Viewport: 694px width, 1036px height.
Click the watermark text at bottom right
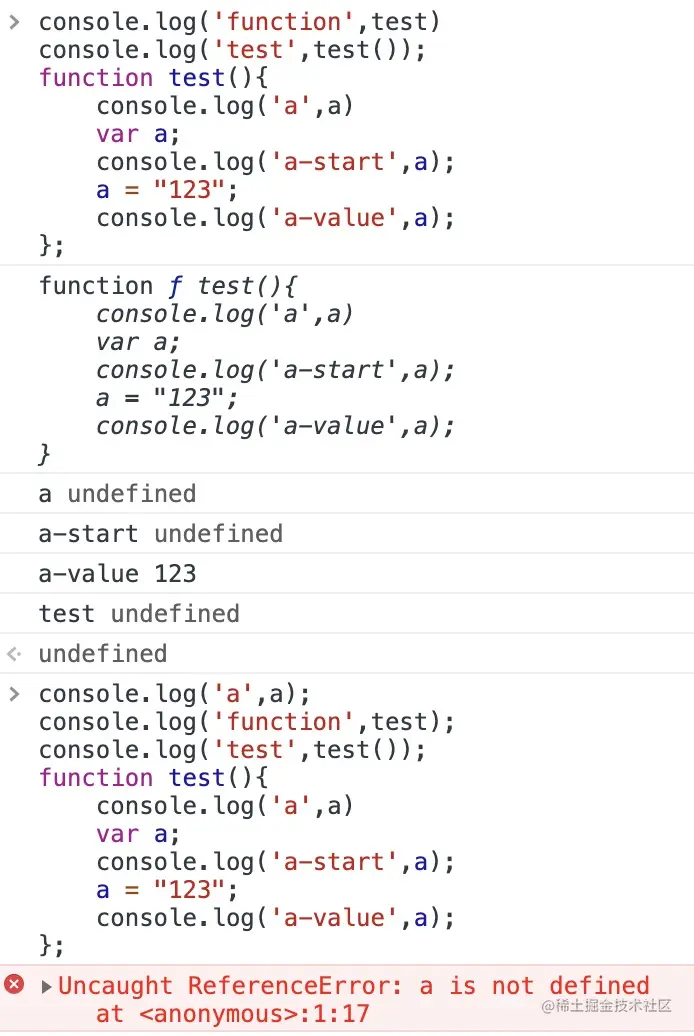606,1006
